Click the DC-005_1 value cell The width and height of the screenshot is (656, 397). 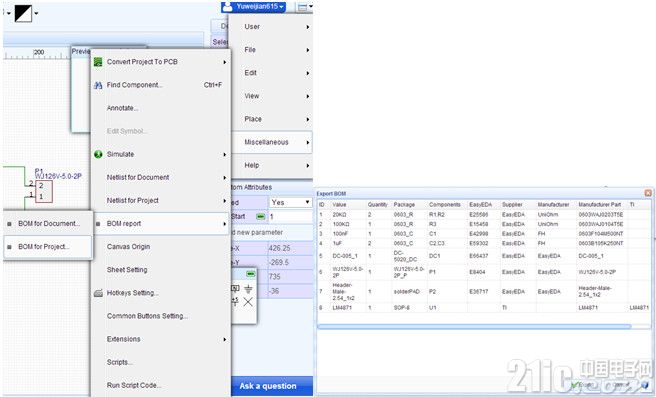click(x=345, y=256)
